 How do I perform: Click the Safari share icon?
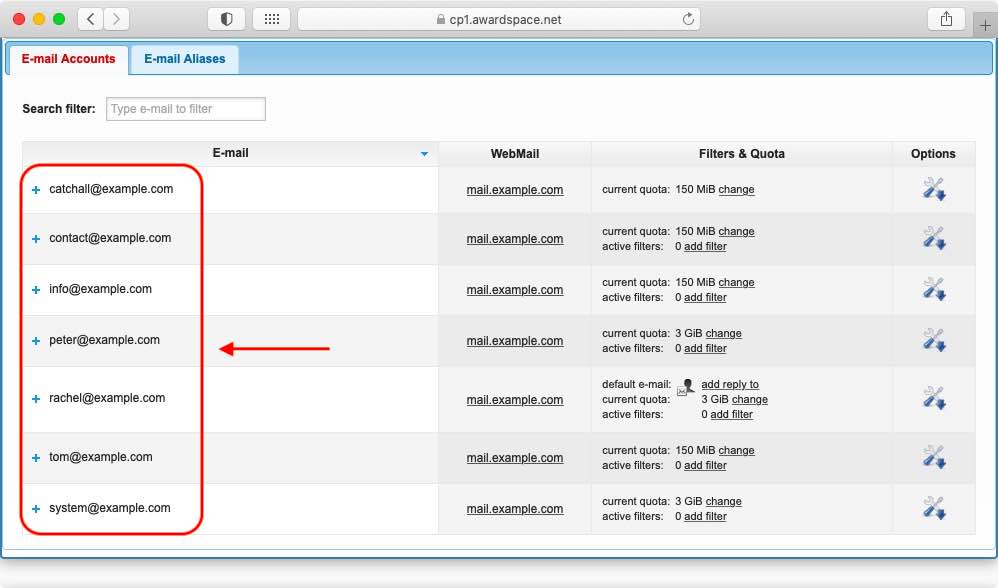946,18
